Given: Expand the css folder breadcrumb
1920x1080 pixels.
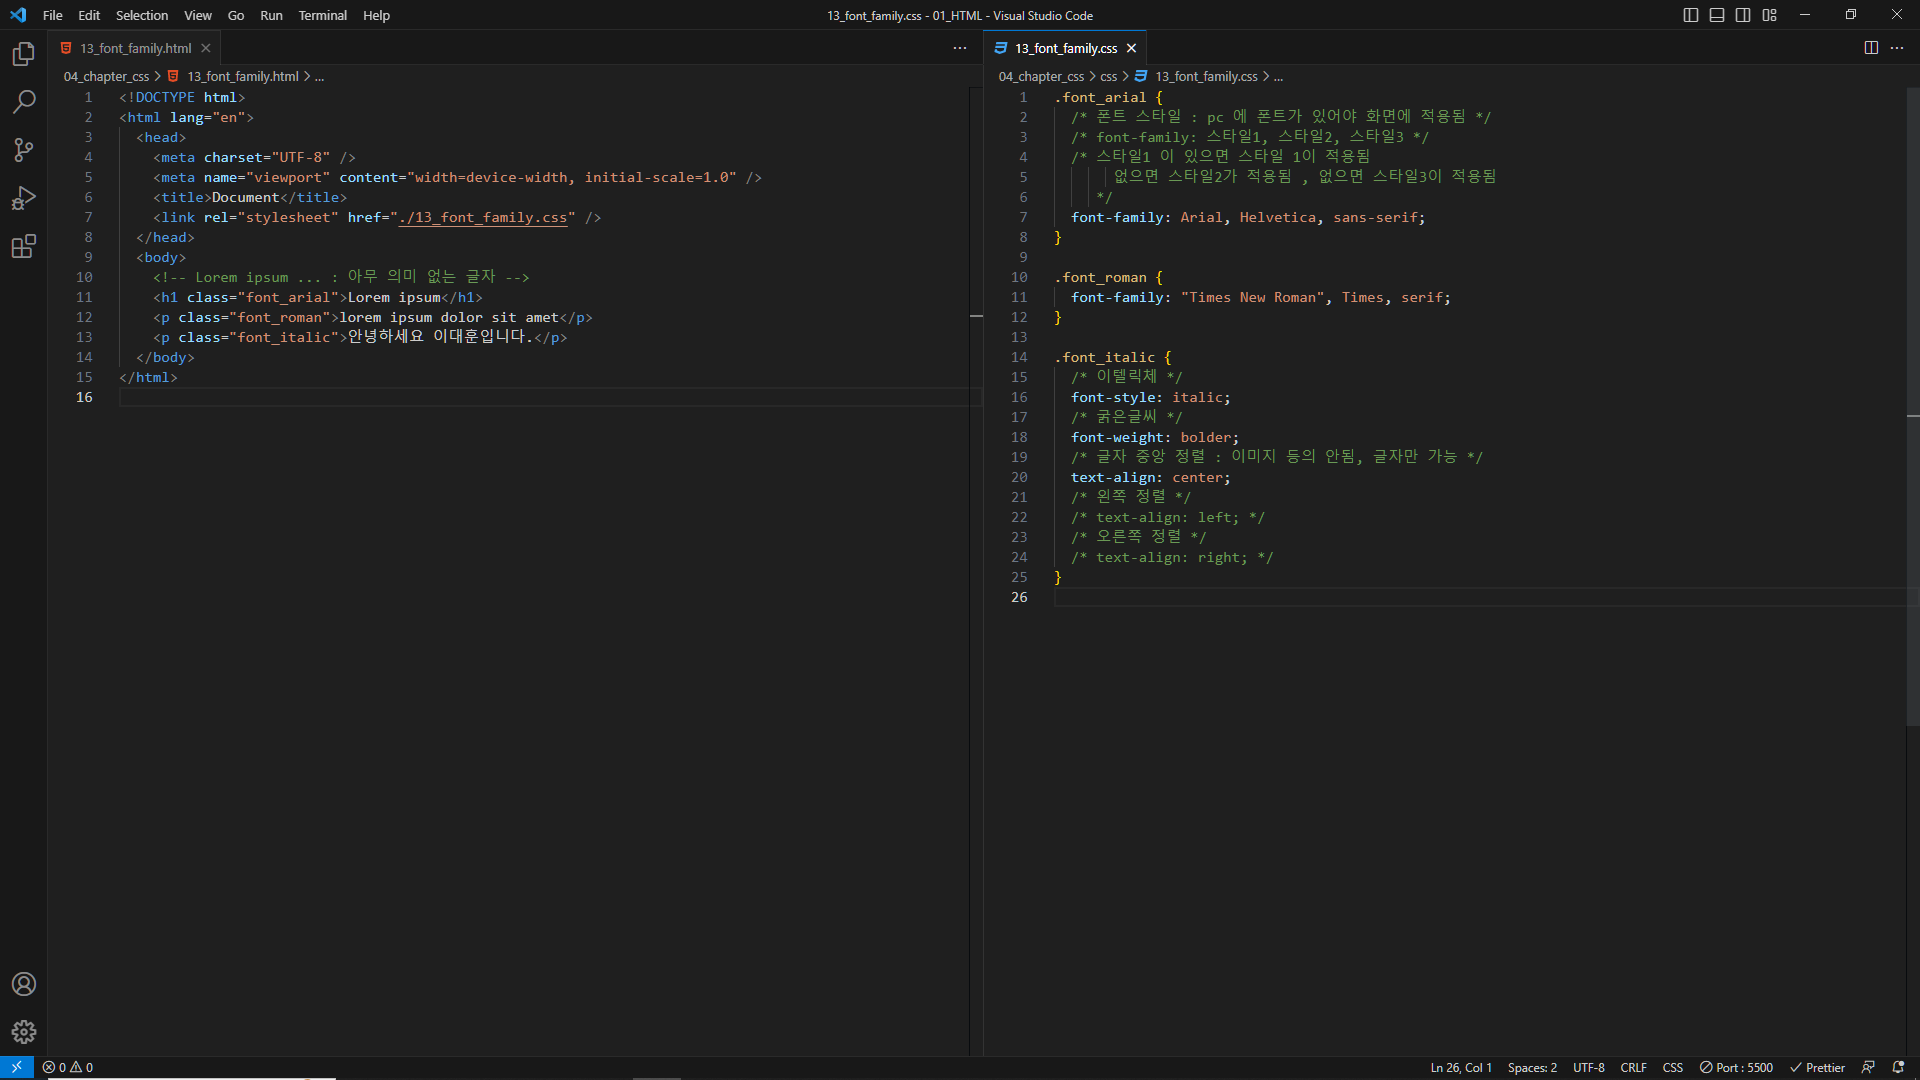Looking at the screenshot, I should 1108,76.
